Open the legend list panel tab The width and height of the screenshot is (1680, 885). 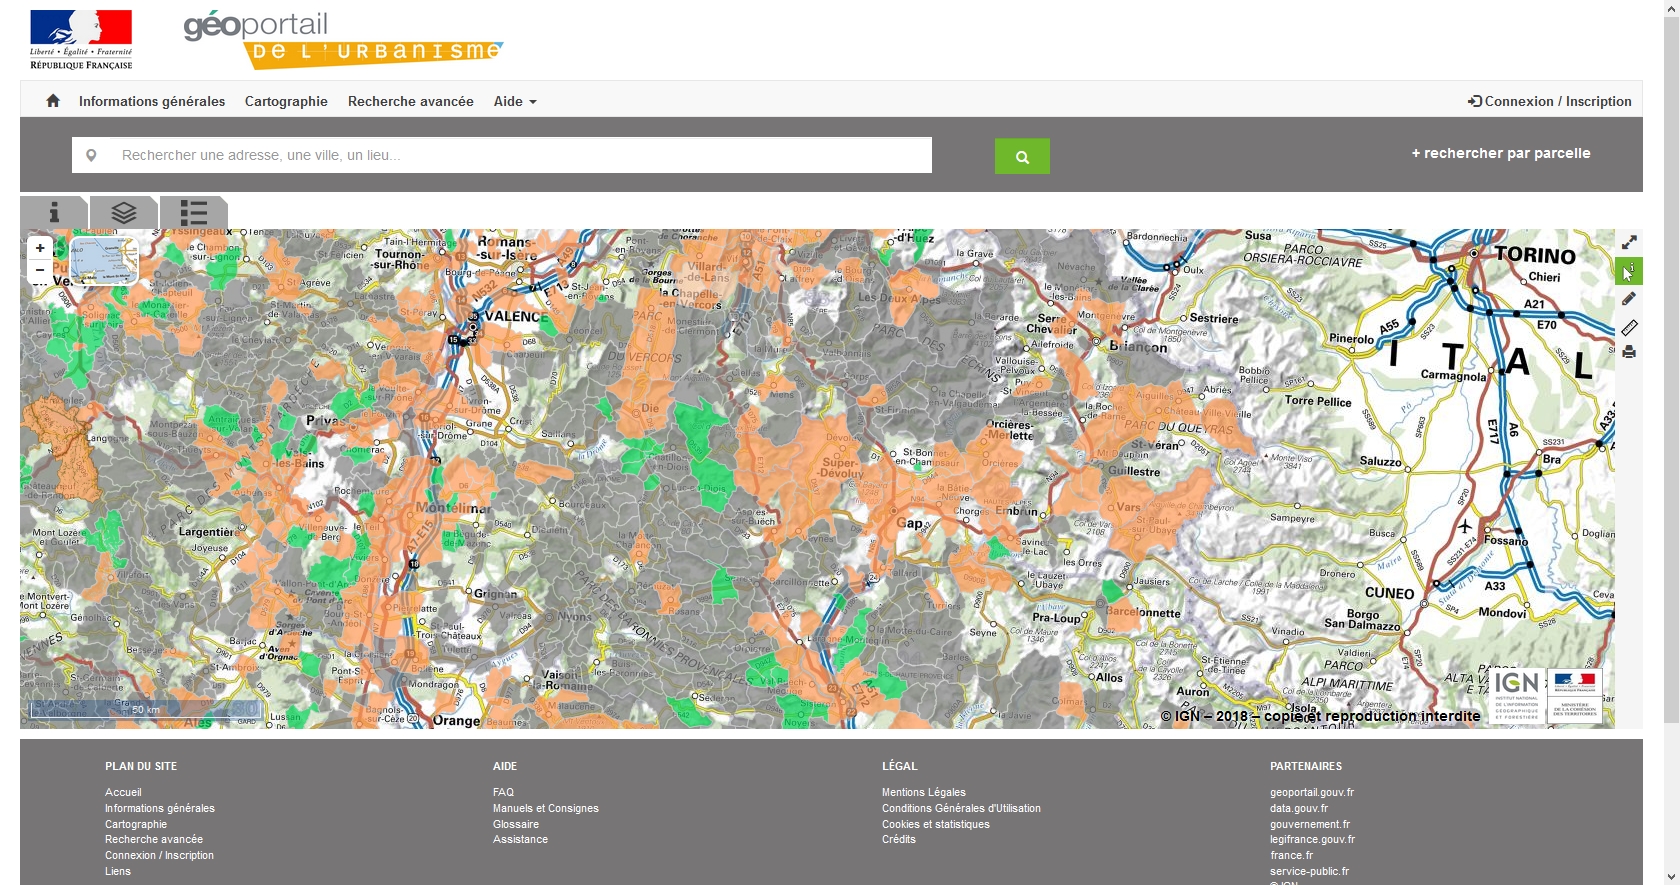coord(194,212)
